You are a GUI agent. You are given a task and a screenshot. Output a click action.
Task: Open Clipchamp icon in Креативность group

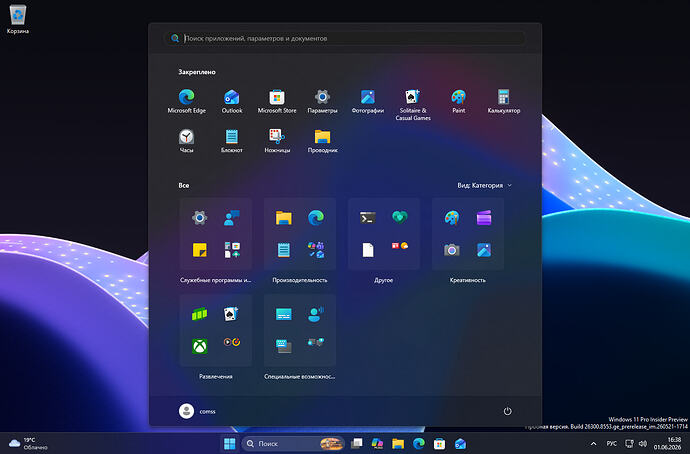click(x=484, y=217)
